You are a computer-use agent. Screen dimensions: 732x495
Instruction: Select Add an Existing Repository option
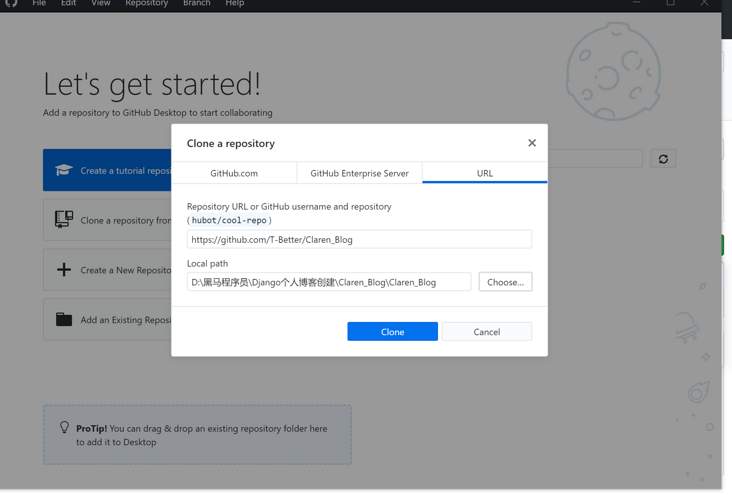107,319
